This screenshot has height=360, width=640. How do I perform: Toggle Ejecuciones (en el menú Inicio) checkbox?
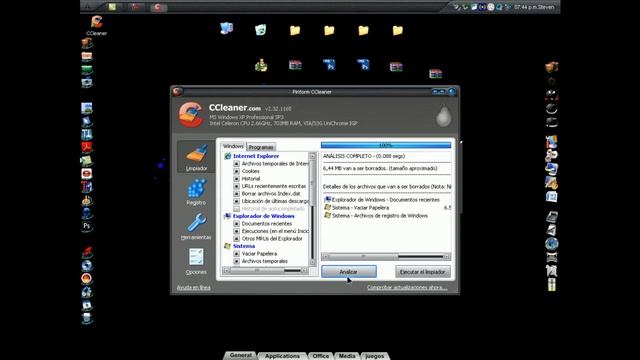tap(236, 231)
